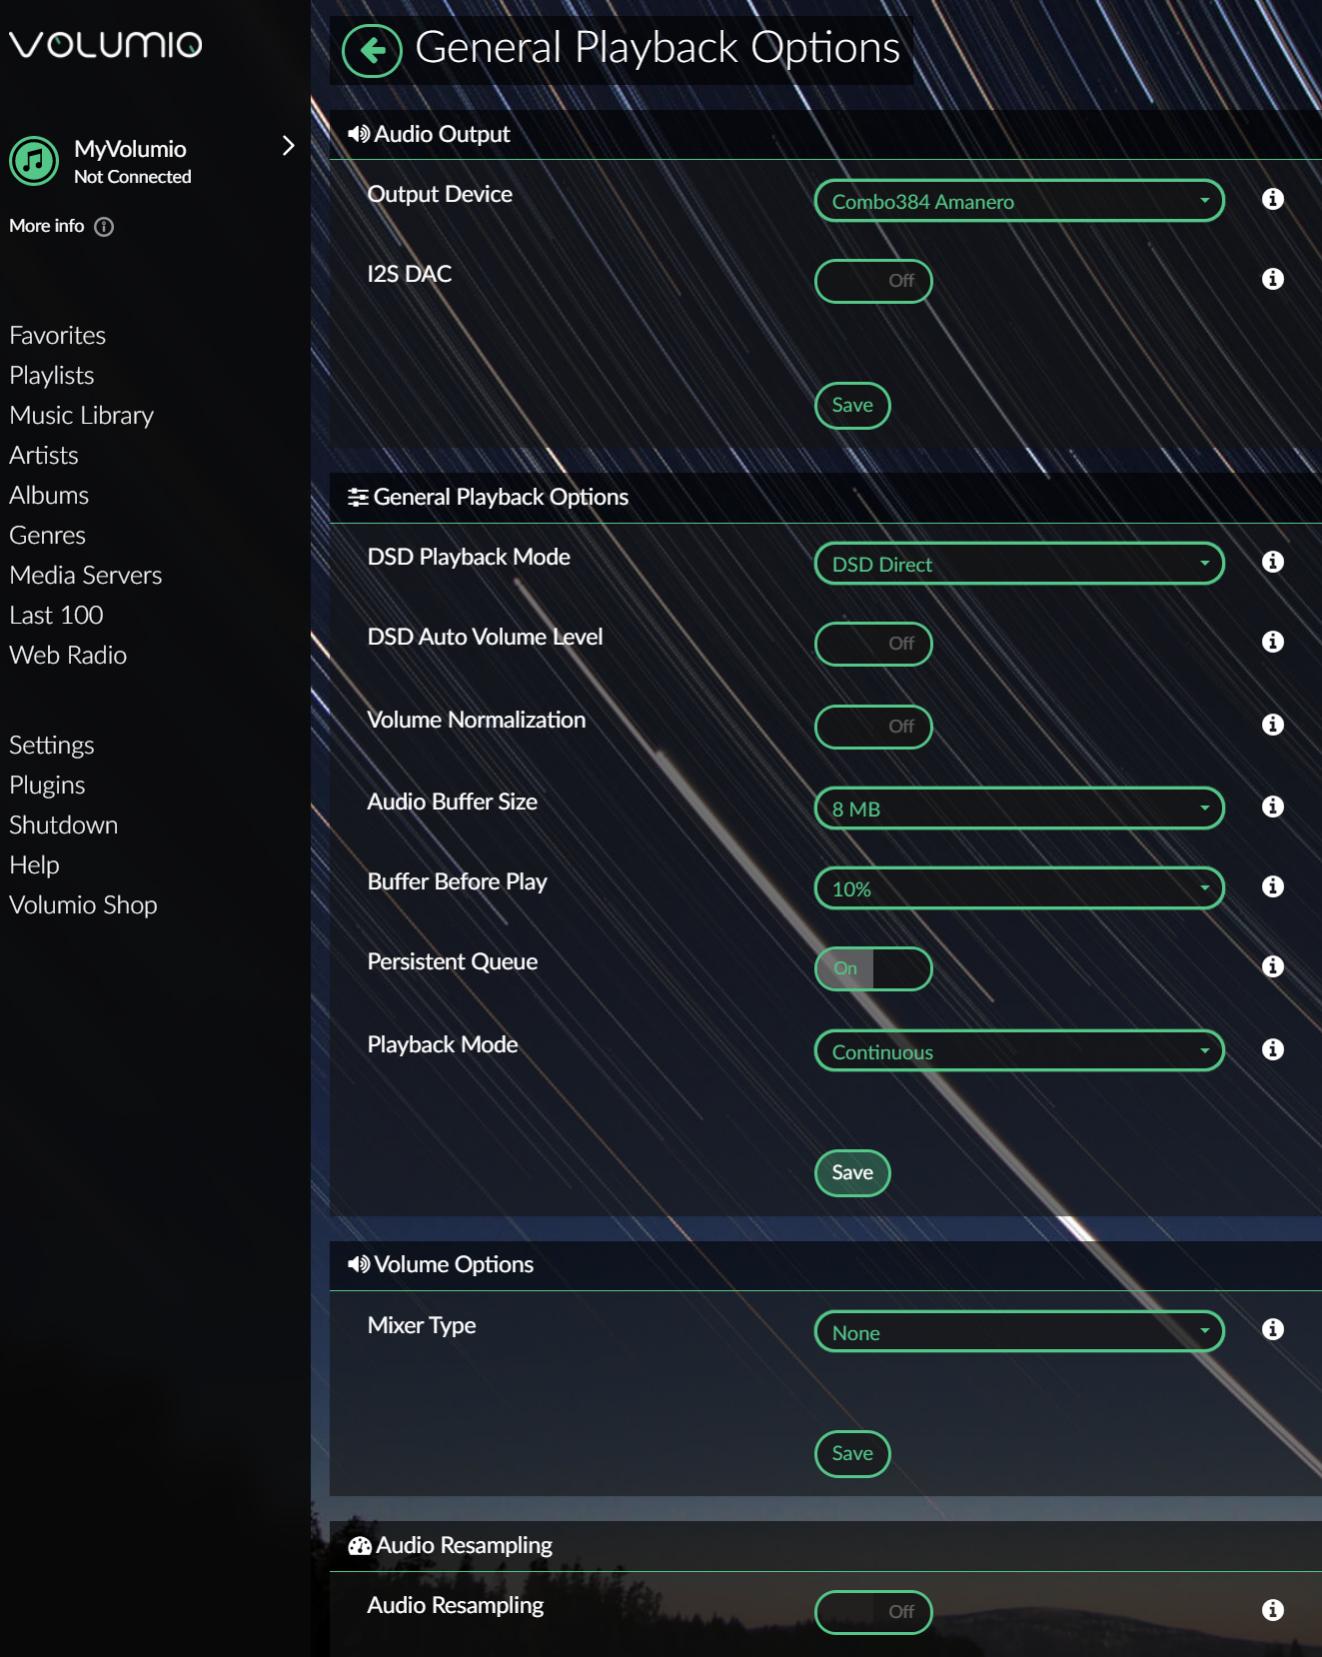Open the DSD Playback Mode dropdown
This screenshot has width=1322, height=1657.
(1020, 564)
